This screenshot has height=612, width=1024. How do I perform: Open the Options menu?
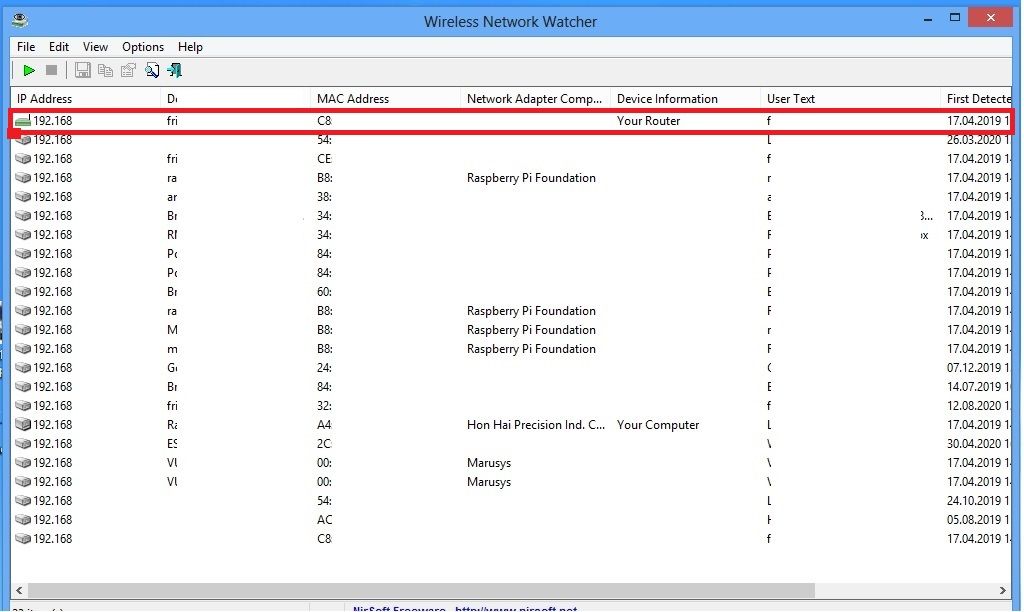(x=143, y=47)
